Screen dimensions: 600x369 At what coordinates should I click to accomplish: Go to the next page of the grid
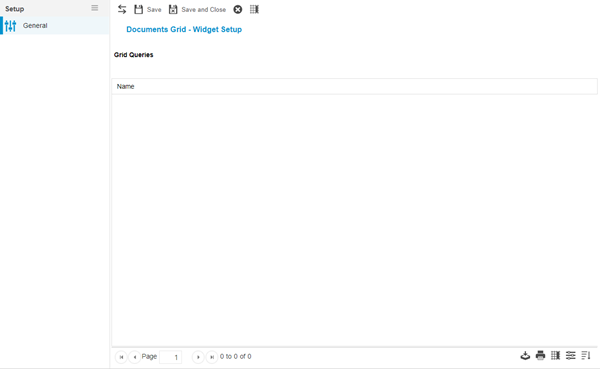point(198,357)
